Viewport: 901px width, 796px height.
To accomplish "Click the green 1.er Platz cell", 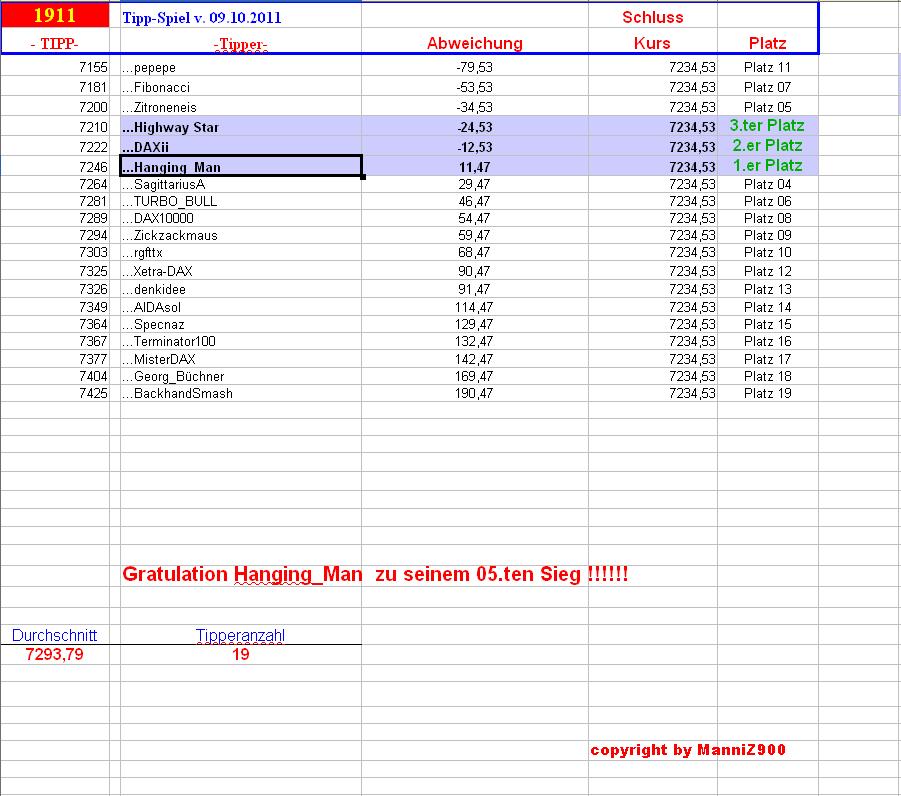I will click(766, 165).
